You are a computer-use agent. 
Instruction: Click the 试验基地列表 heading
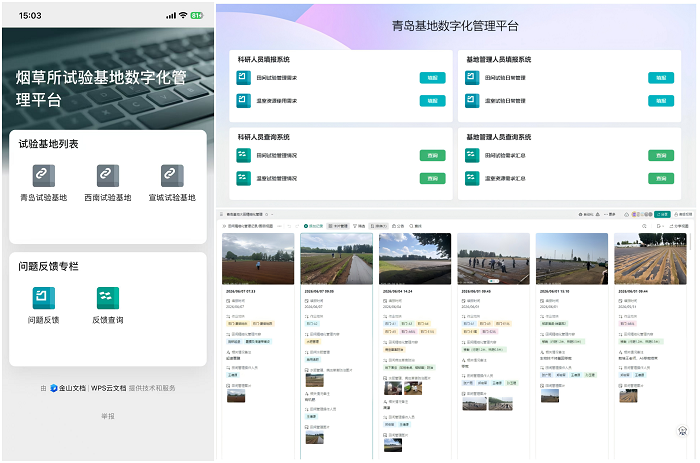click(x=48, y=144)
